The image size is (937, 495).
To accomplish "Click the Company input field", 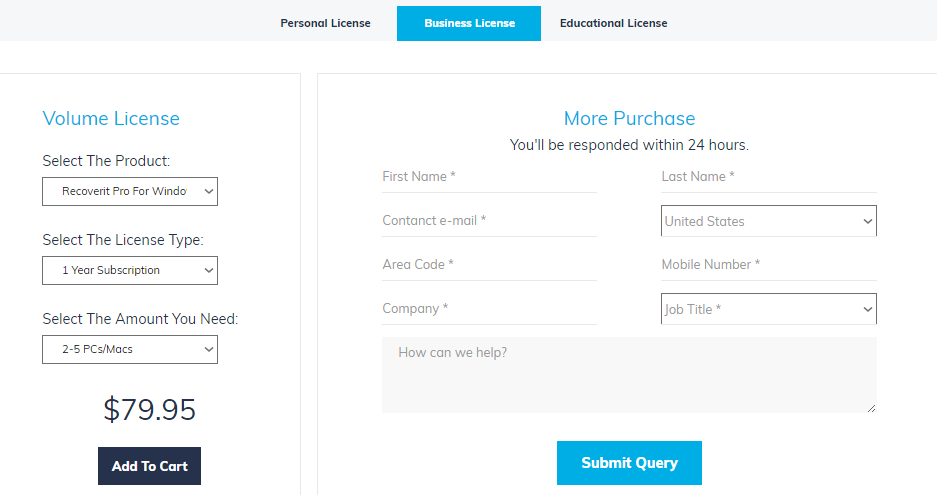I will coord(489,309).
